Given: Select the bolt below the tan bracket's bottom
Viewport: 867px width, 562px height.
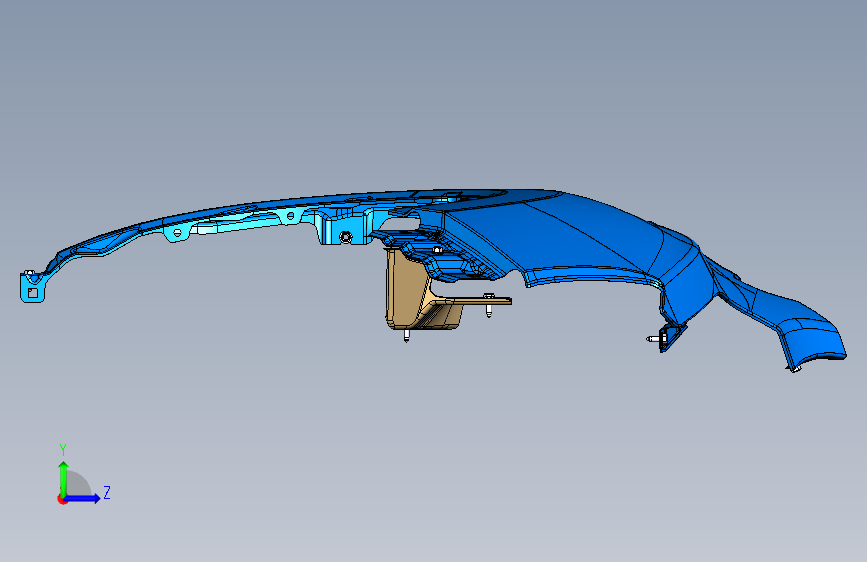Looking at the screenshot, I should click(x=406, y=336).
